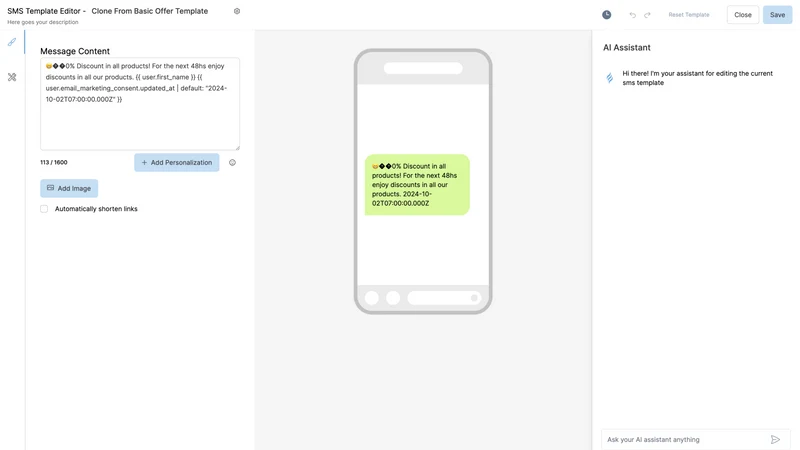Click the green SMS preview bubble
This screenshot has height=450, width=800.
(417, 185)
